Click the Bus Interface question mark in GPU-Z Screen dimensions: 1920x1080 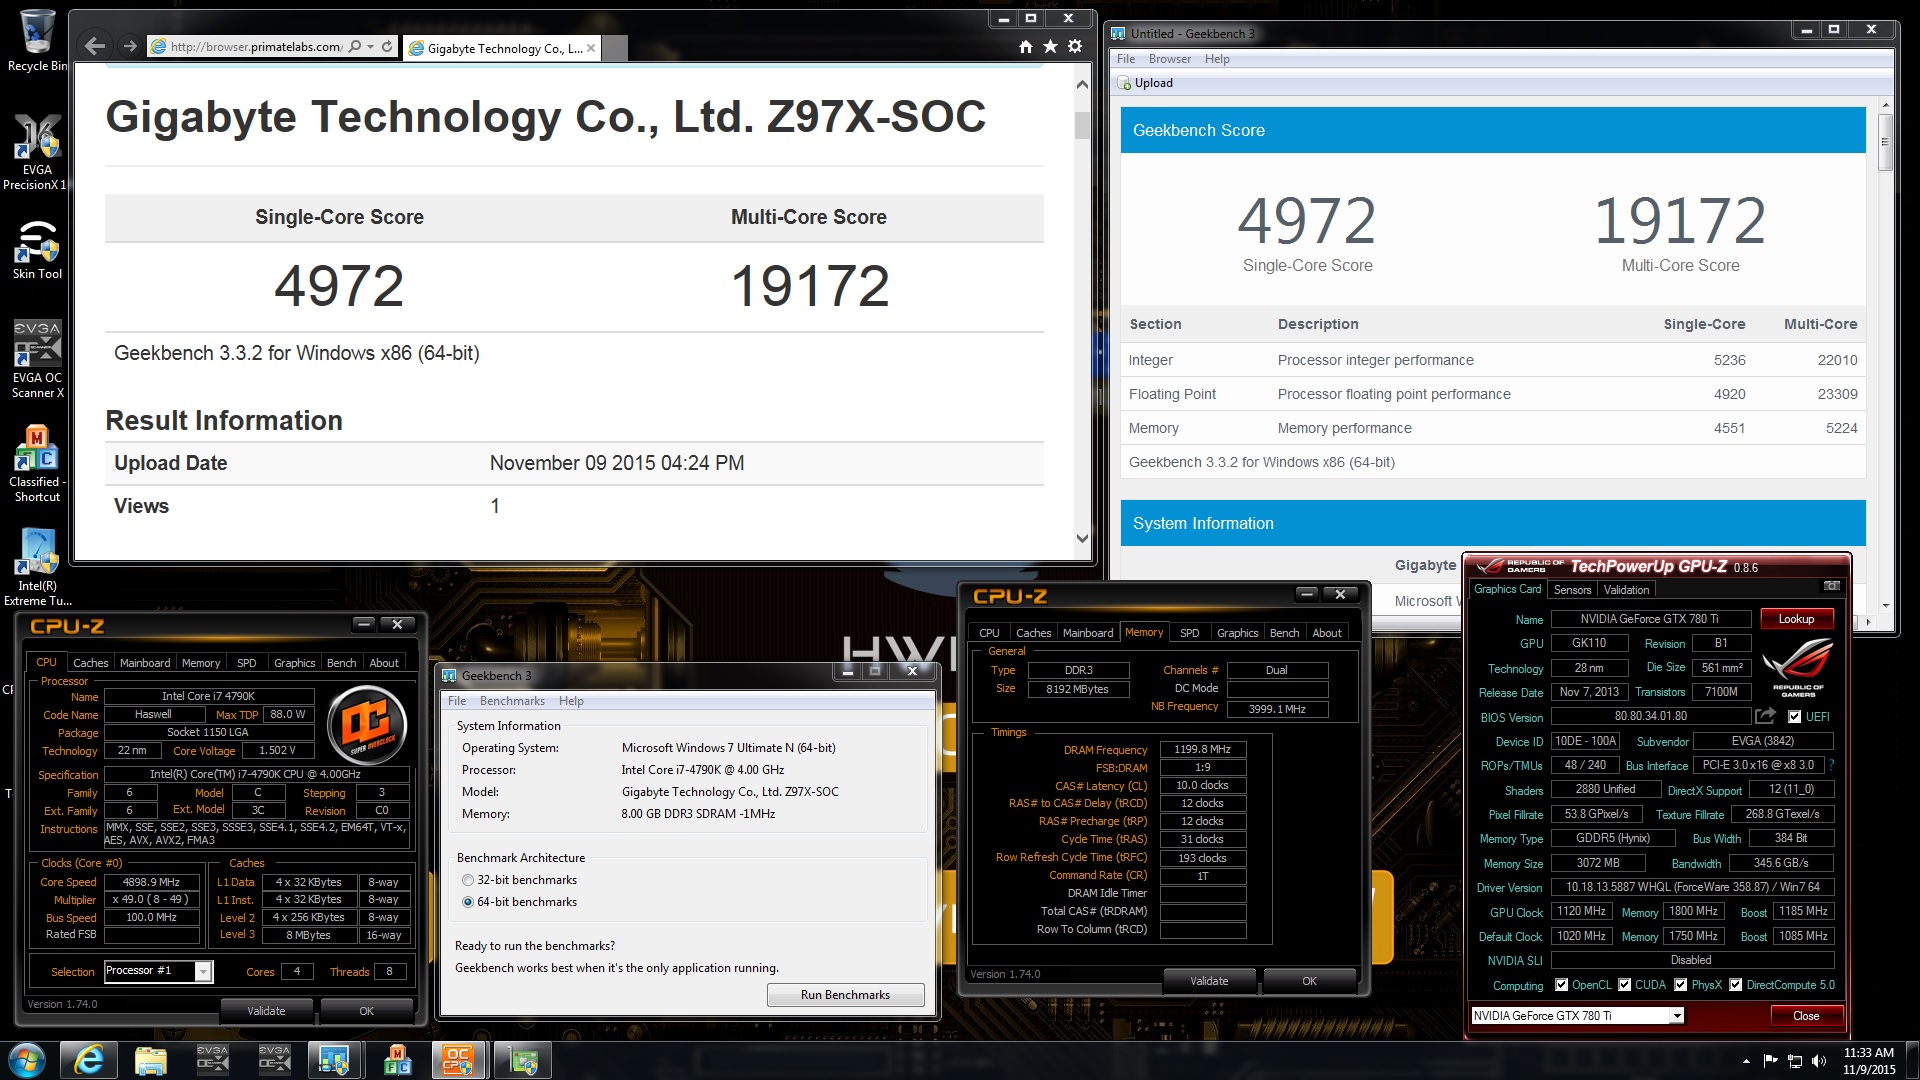click(x=1831, y=765)
